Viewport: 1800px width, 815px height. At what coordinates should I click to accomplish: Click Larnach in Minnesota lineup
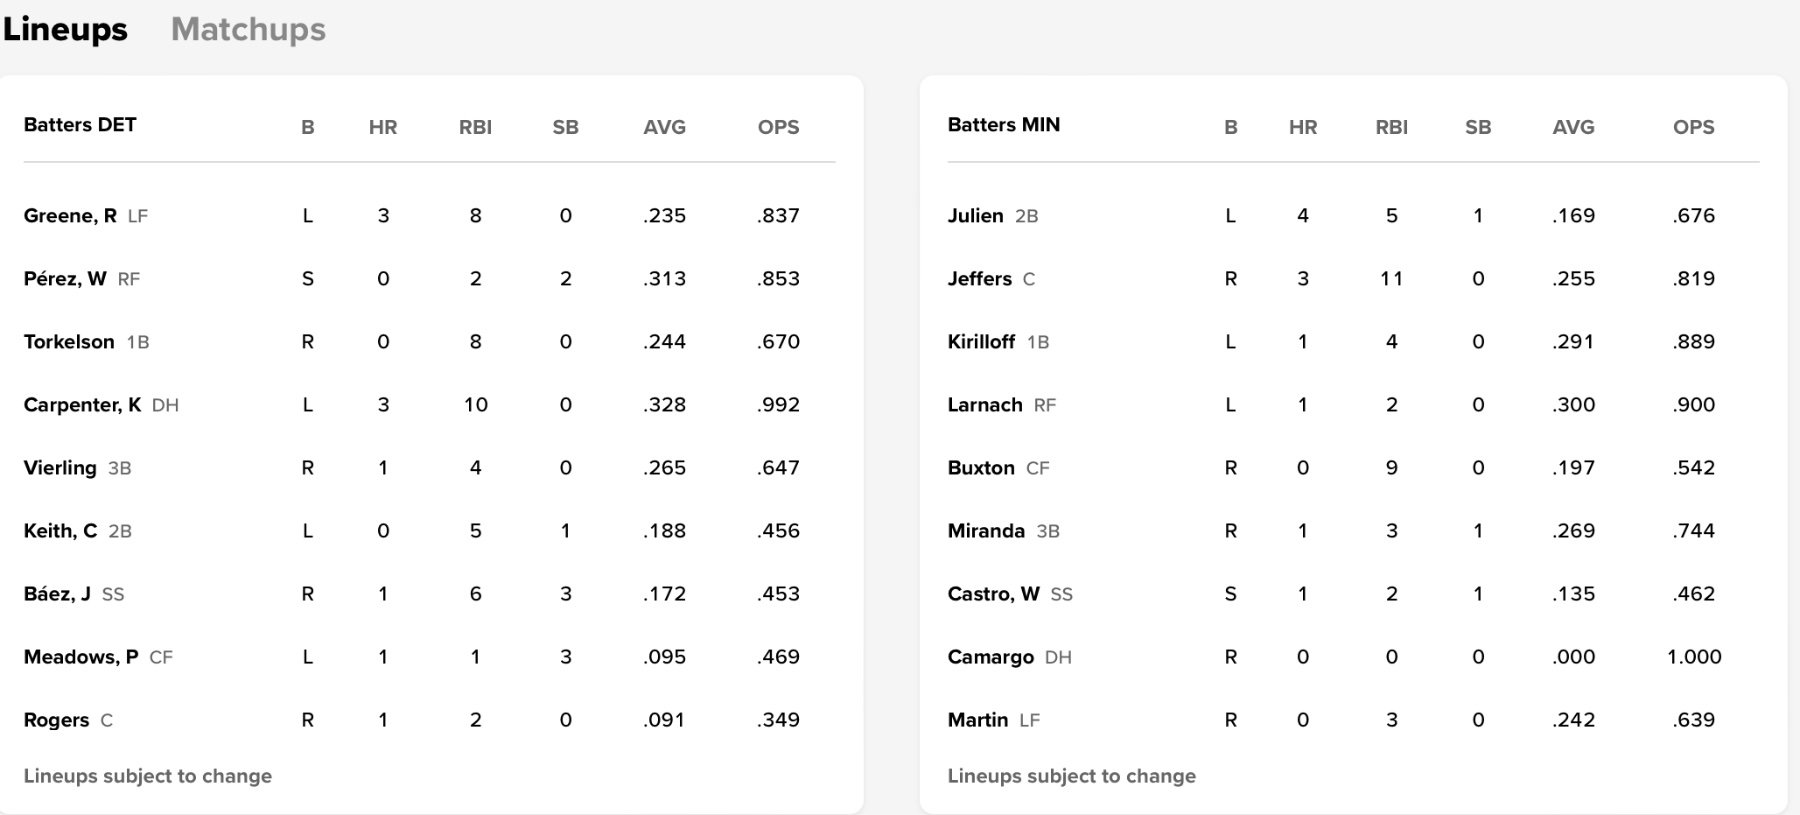(x=985, y=405)
